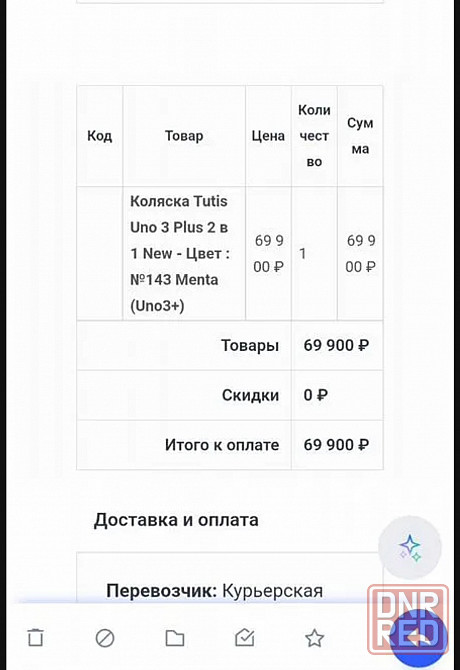Tap the blue reply arrow floating button

(x=419, y=638)
